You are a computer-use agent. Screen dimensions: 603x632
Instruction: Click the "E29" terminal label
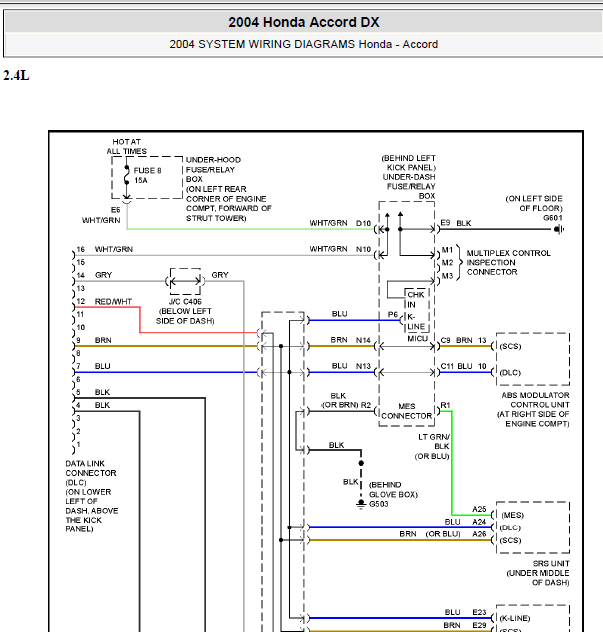[479, 625]
